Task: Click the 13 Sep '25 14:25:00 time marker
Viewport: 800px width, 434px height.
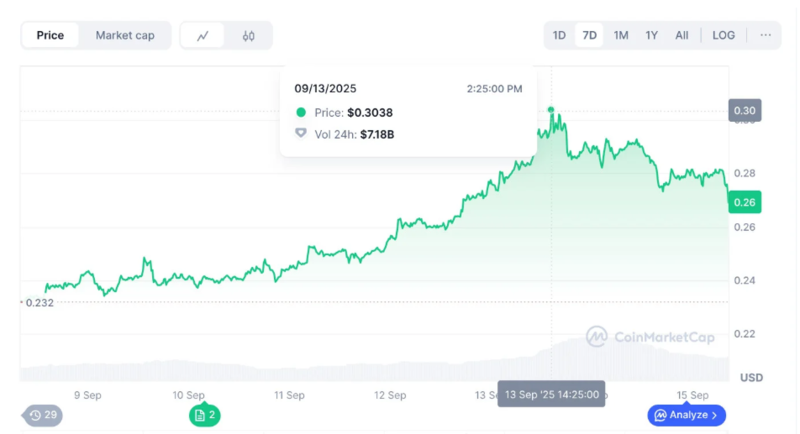Action: (552, 395)
